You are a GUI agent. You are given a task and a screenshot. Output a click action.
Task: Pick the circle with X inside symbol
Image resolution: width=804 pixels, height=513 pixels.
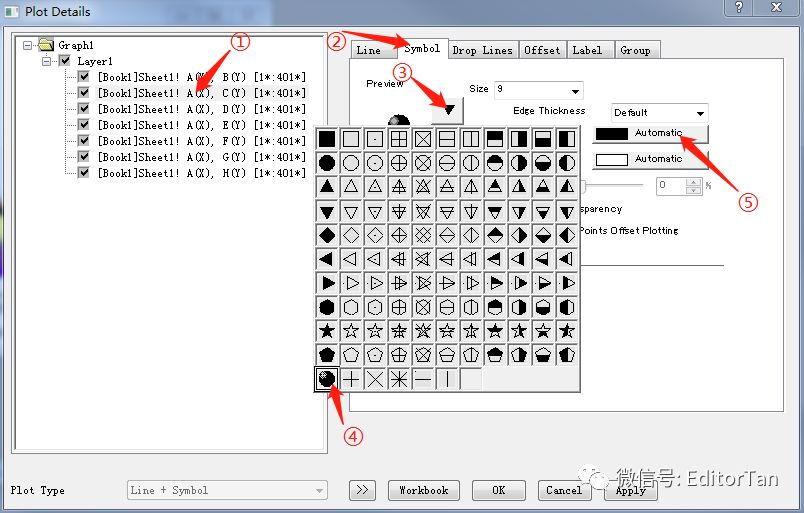coord(423,163)
